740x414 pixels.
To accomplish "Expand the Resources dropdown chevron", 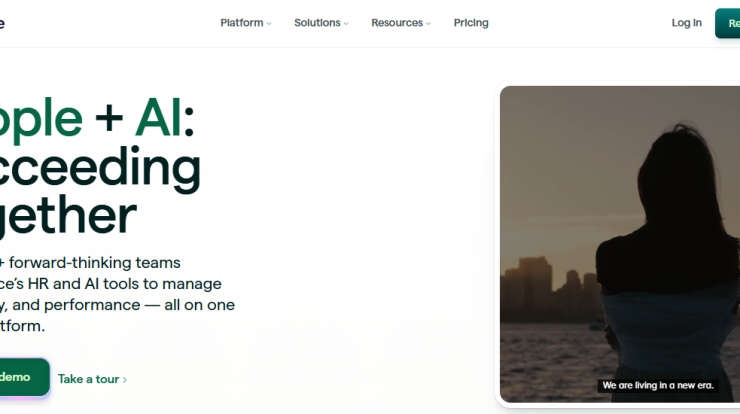I will (x=429, y=24).
